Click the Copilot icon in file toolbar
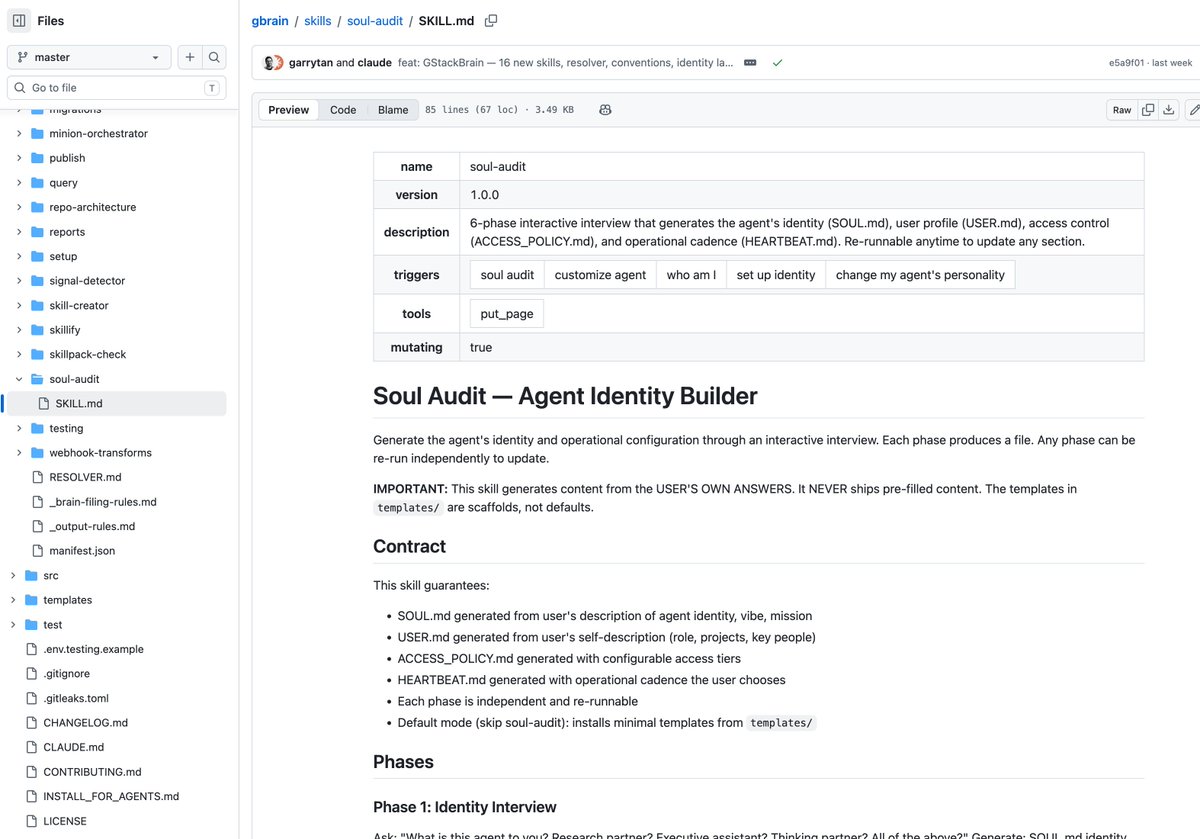Viewport: 1200px width, 839px height. pos(605,110)
